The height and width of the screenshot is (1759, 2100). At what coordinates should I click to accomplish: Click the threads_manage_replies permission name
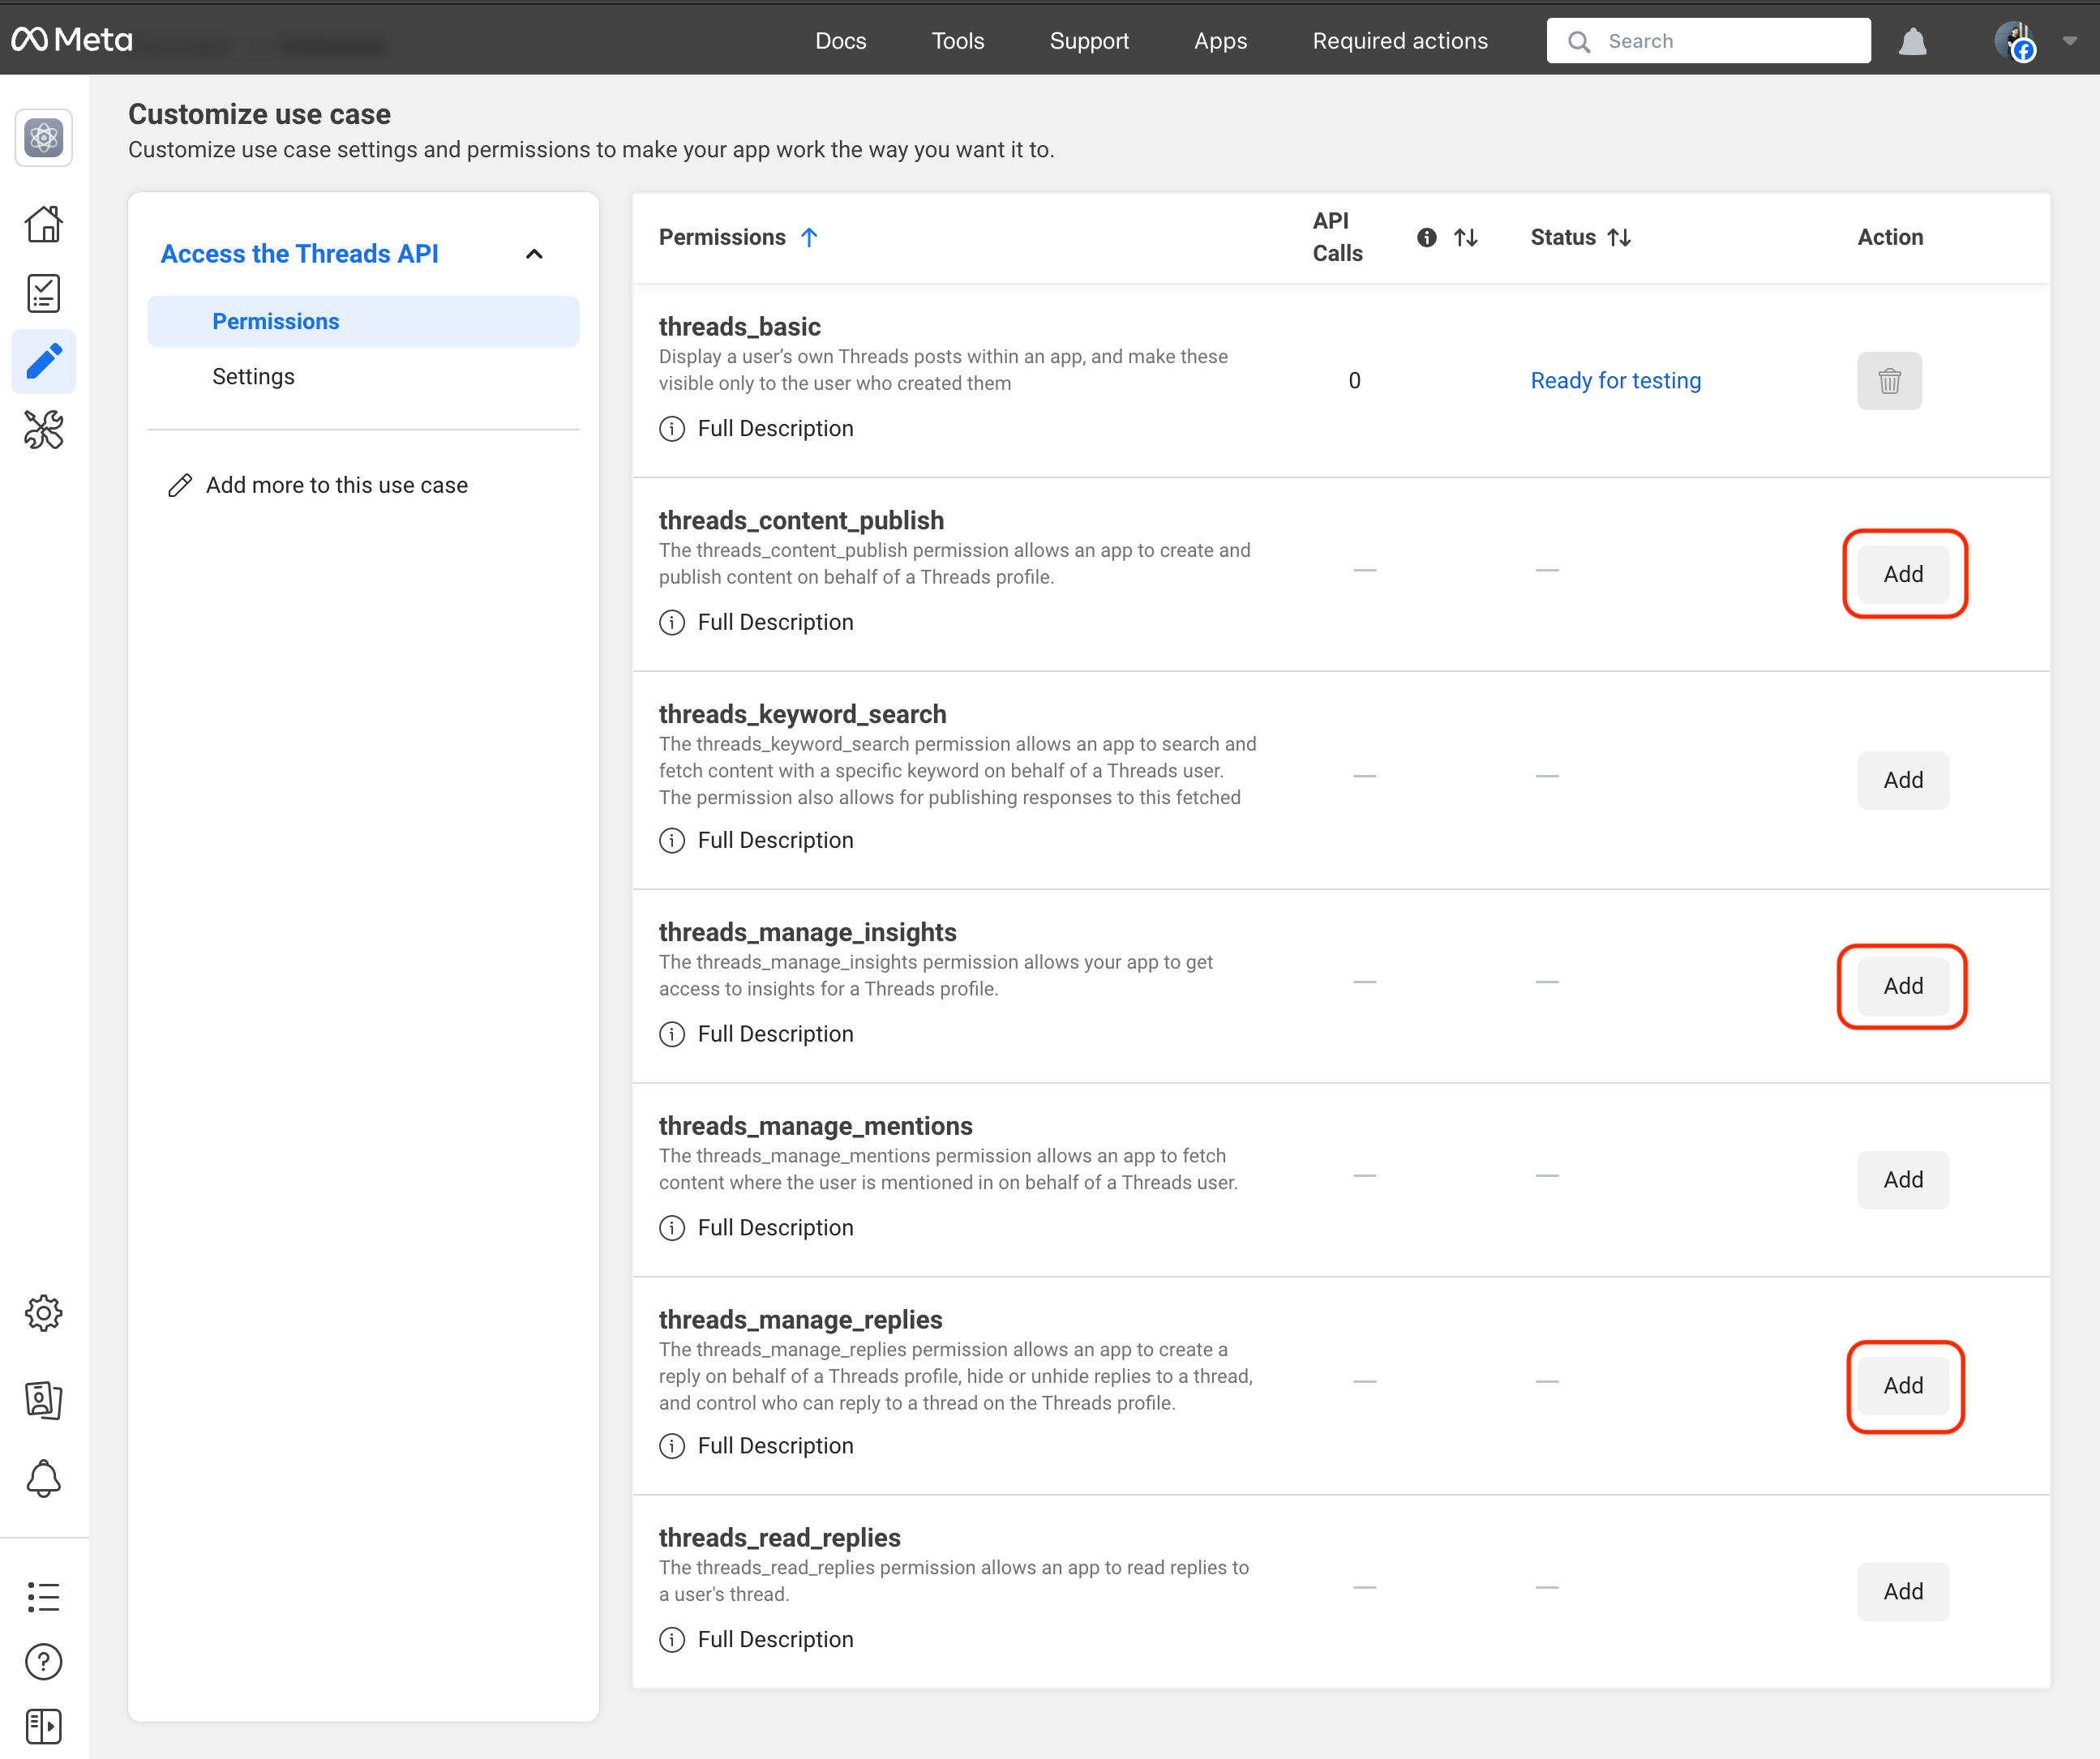[x=800, y=1321]
